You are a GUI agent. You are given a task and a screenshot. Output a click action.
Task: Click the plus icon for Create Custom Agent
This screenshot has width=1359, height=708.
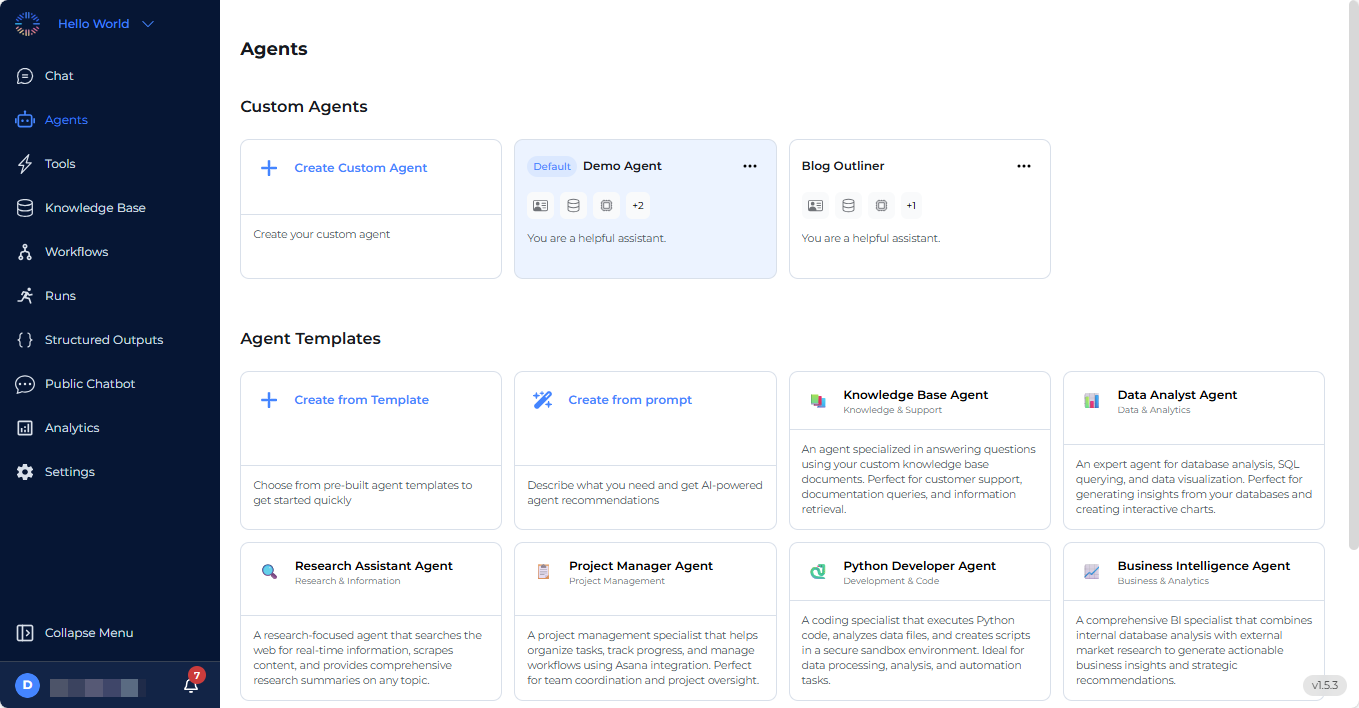point(269,168)
